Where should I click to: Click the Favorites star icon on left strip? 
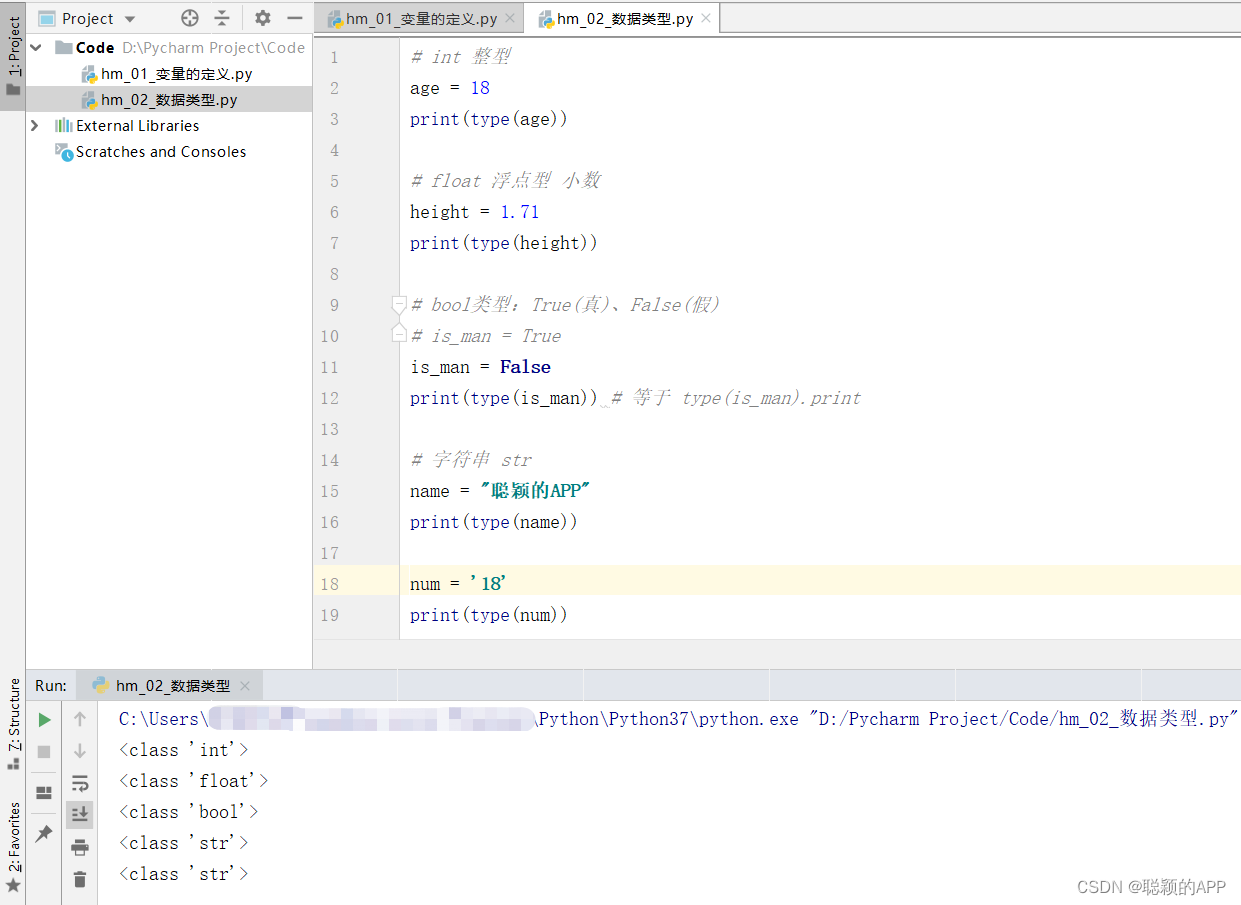(13, 885)
